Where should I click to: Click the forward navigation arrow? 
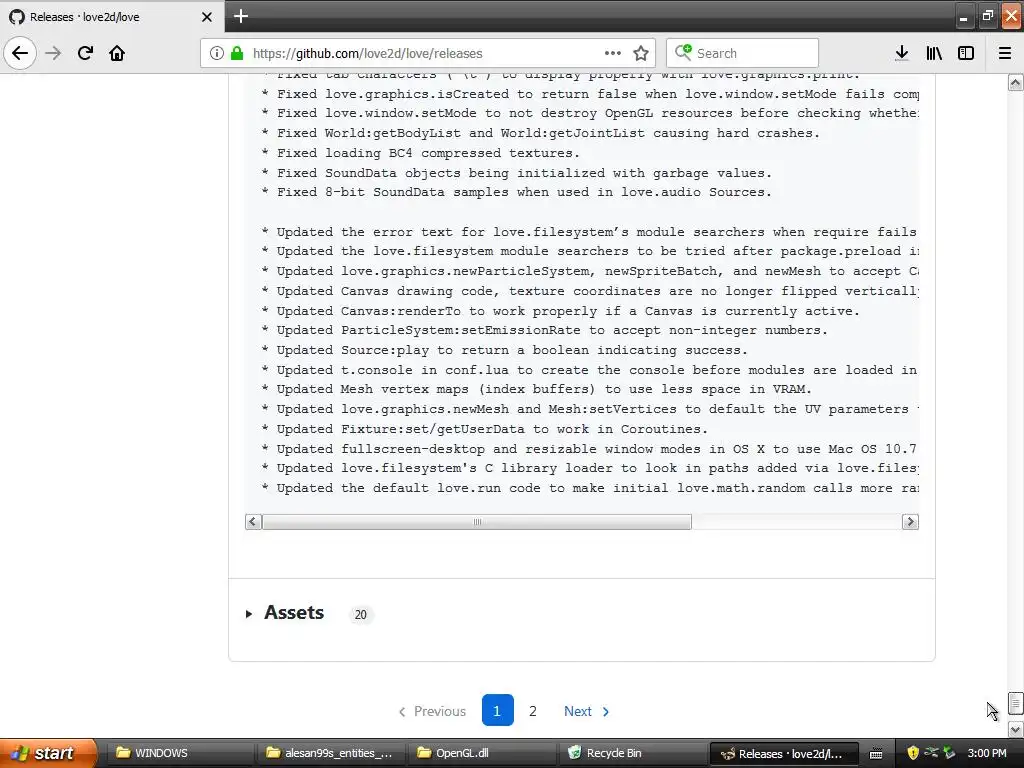(x=53, y=53)
